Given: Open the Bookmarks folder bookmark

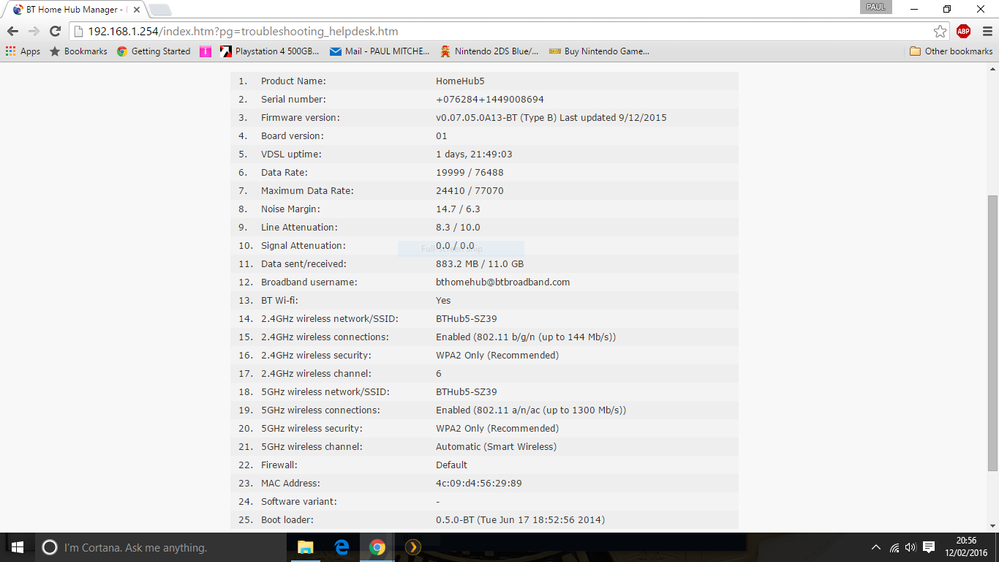Looking at the screenshot, I should point(78,51).
